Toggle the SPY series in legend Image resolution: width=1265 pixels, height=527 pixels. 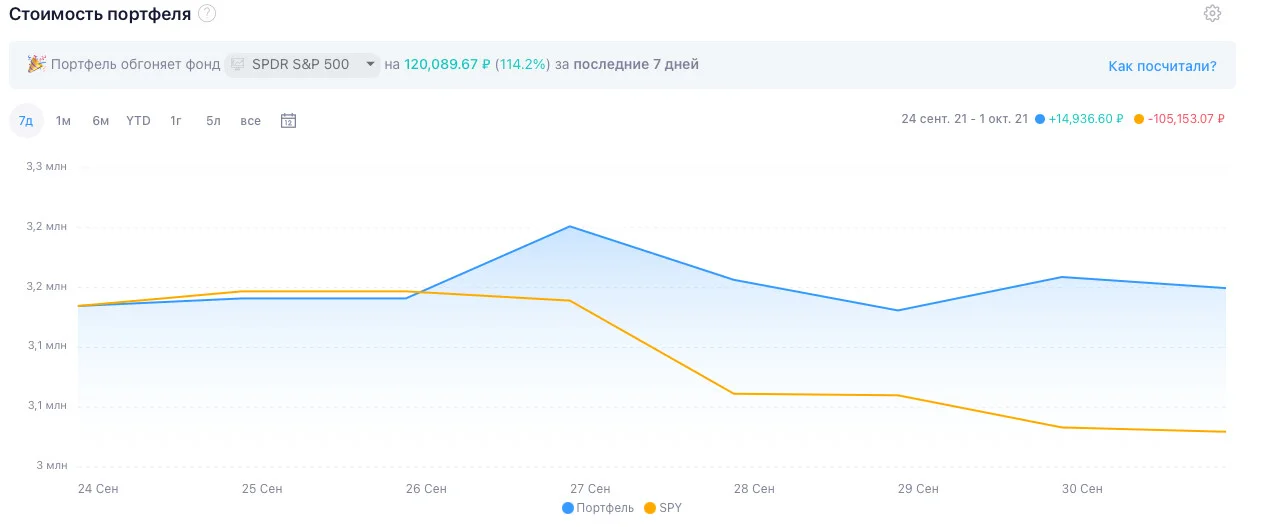663,508
